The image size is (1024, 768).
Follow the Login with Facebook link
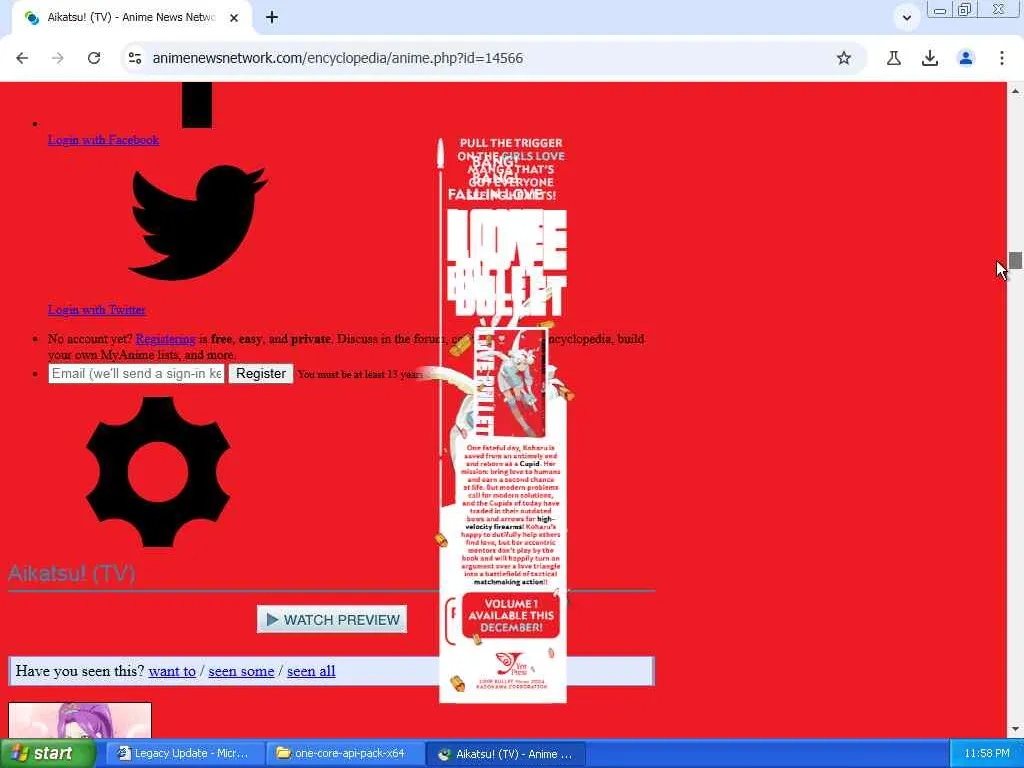103,140
